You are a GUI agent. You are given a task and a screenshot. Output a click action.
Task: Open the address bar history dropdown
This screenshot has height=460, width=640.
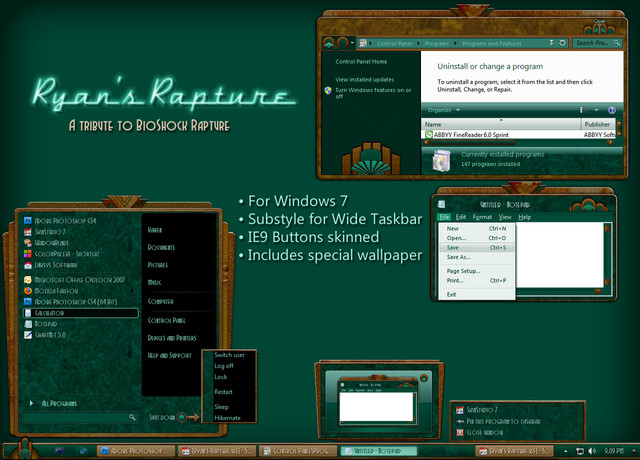(x=551, y=43)
